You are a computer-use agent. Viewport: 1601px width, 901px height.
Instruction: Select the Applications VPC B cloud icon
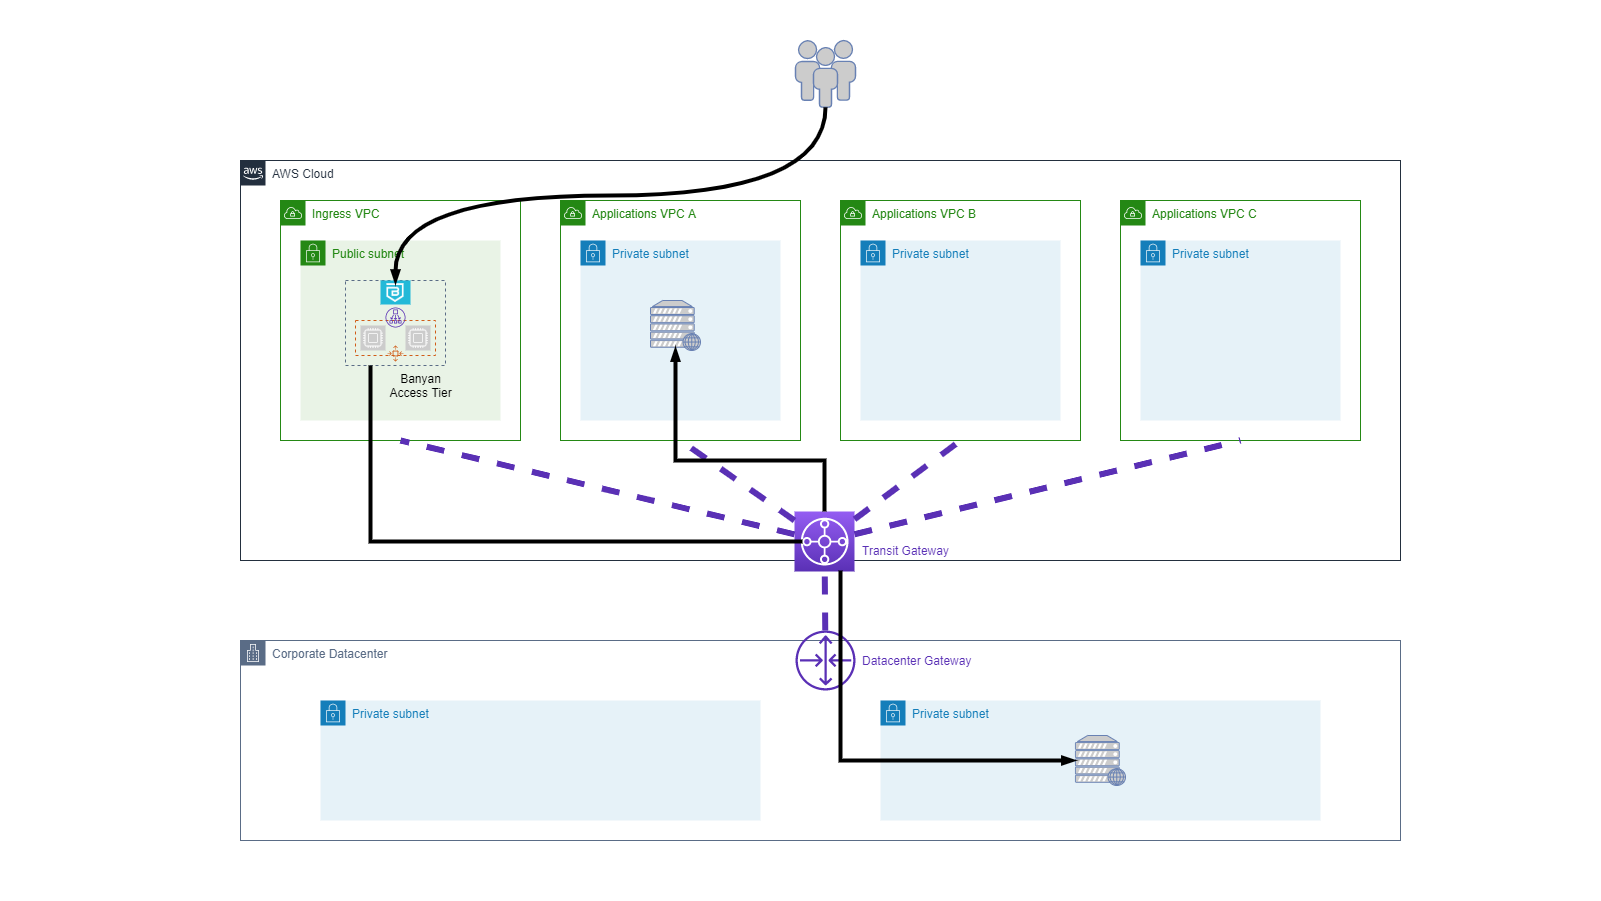pyautogui.click(x=853, y=213)
